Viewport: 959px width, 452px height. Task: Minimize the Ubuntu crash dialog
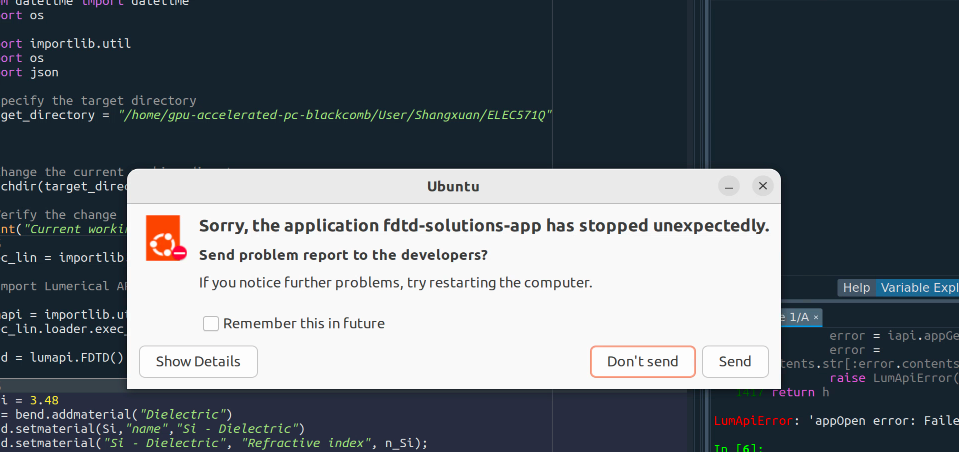730,186
